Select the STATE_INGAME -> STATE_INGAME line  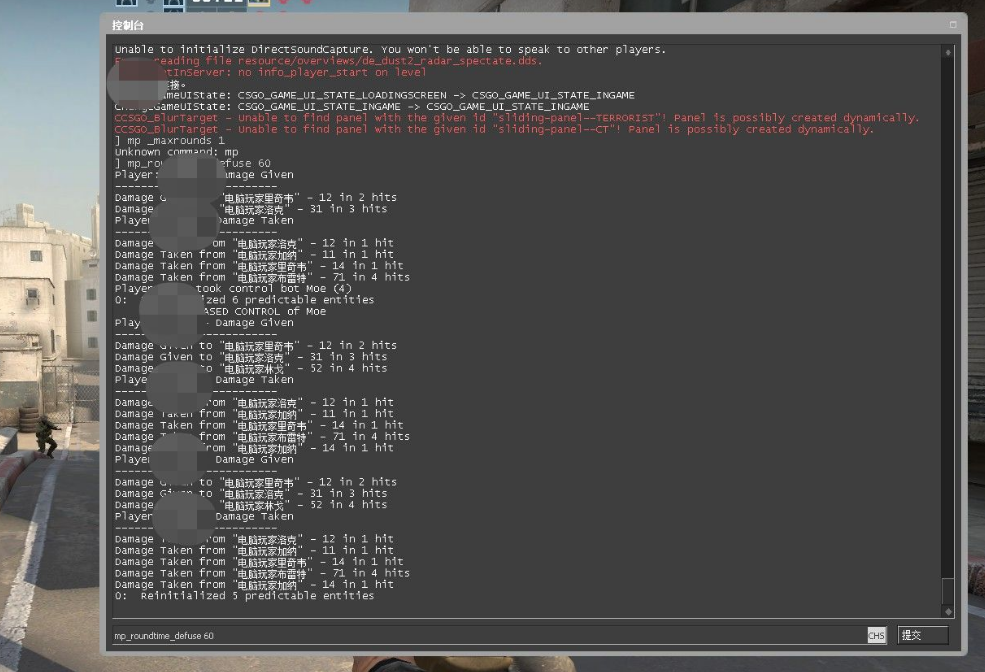click(x=352, y=107)
